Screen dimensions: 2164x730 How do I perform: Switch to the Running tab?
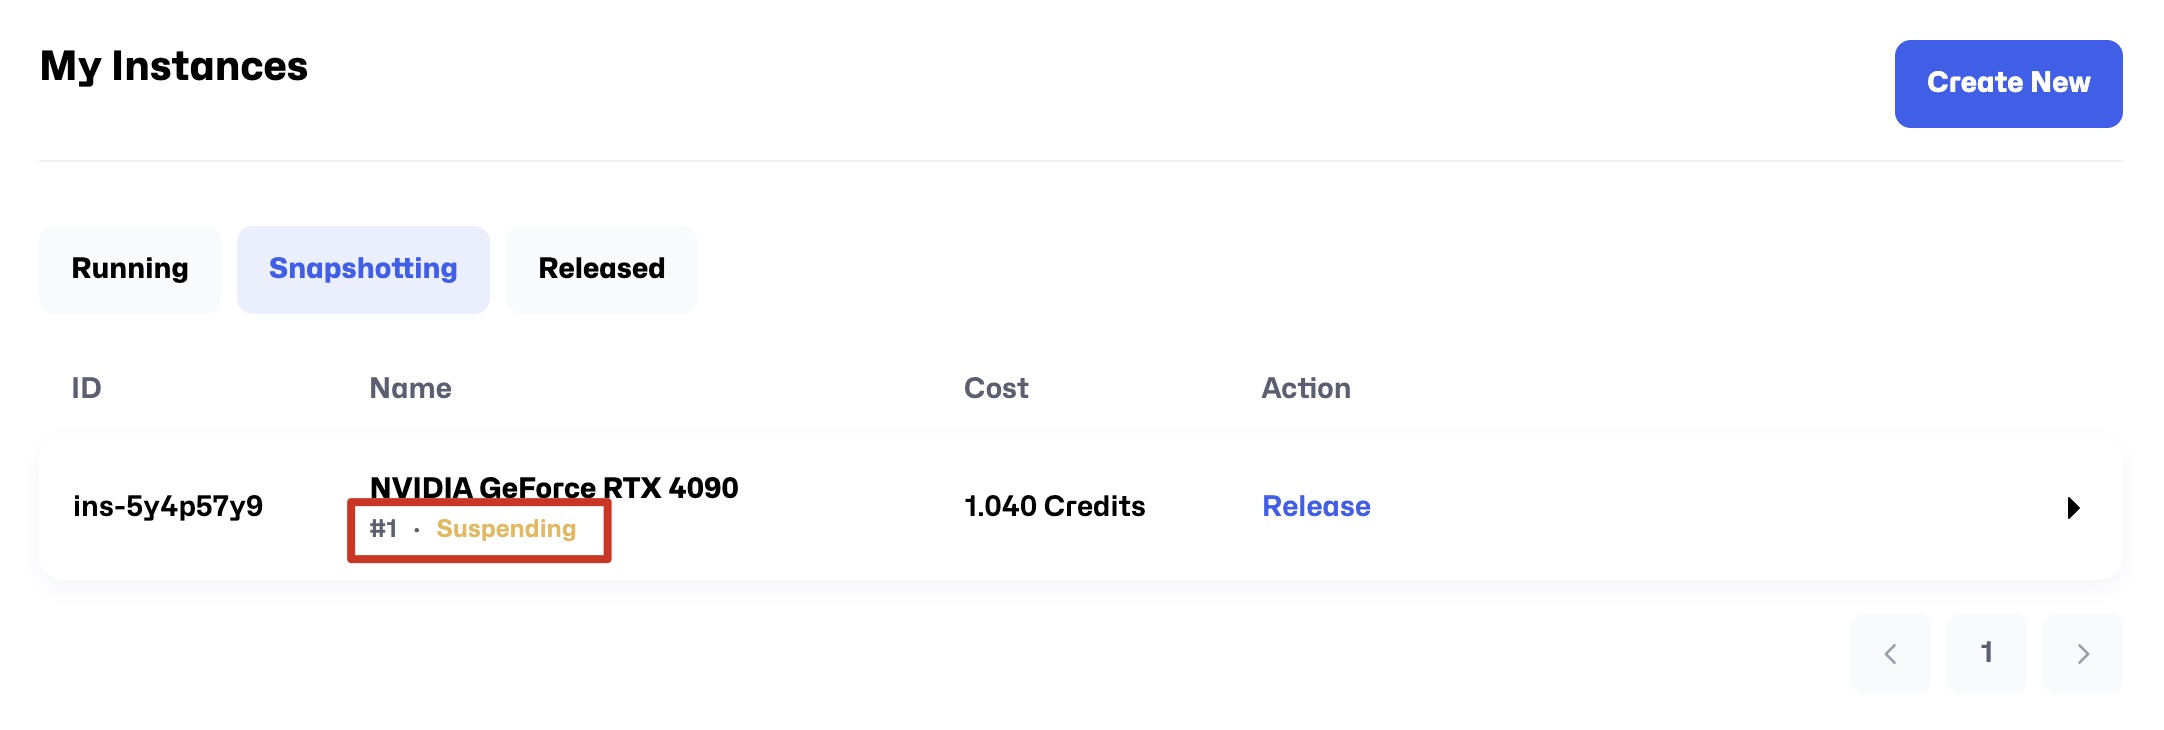[130, 269]
